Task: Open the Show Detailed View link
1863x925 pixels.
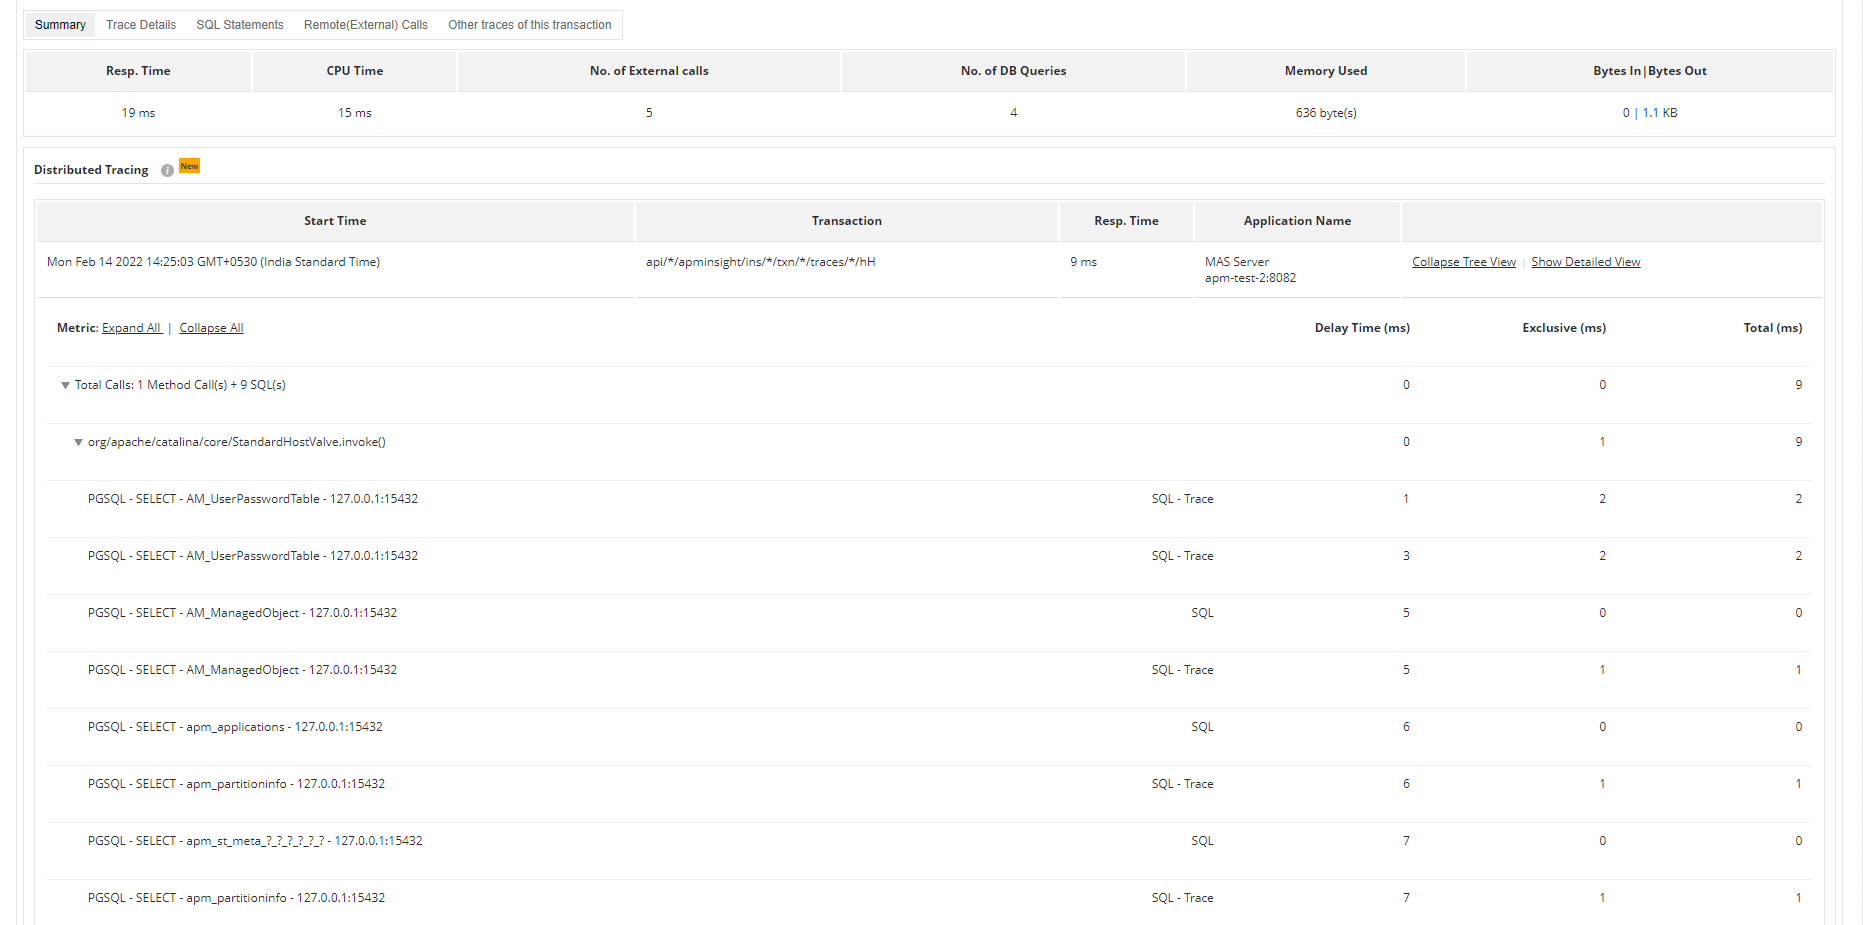Action: click(1586, 262)
